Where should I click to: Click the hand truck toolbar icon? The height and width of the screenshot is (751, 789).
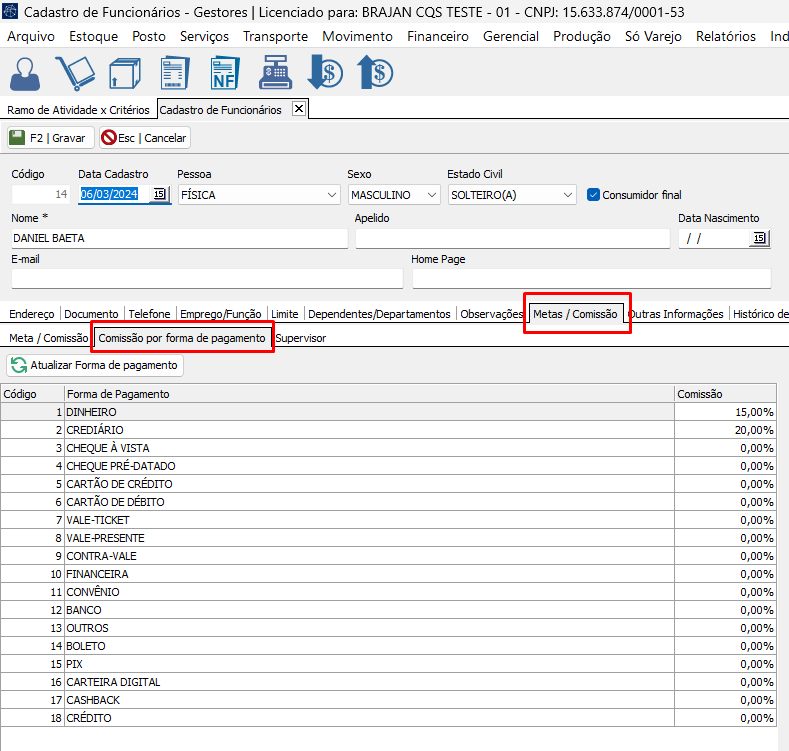click(74, 73)
